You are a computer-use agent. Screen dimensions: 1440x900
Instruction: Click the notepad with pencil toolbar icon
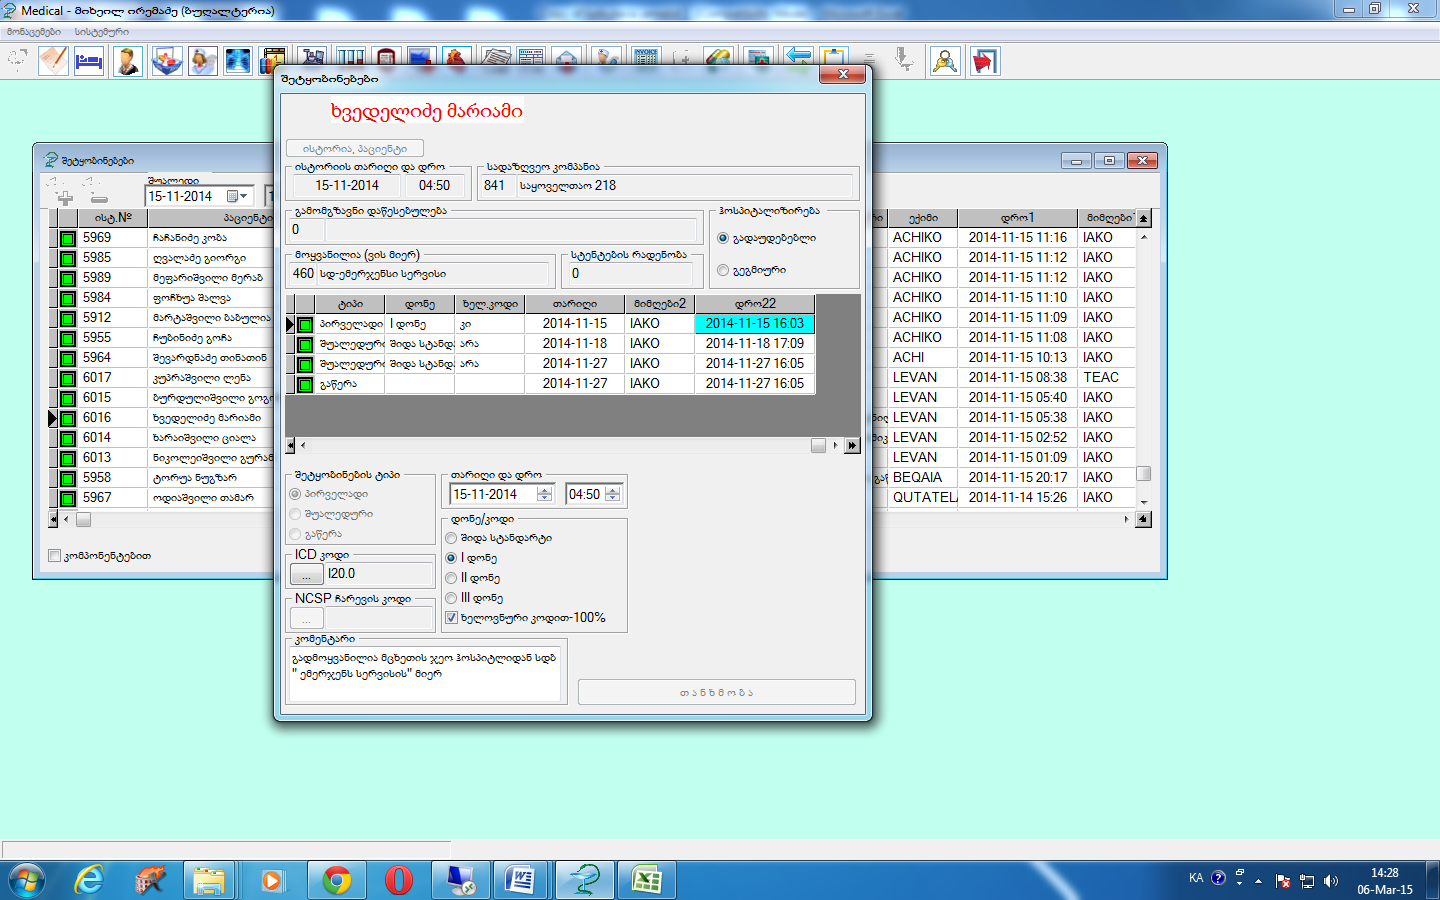[53, 62]
